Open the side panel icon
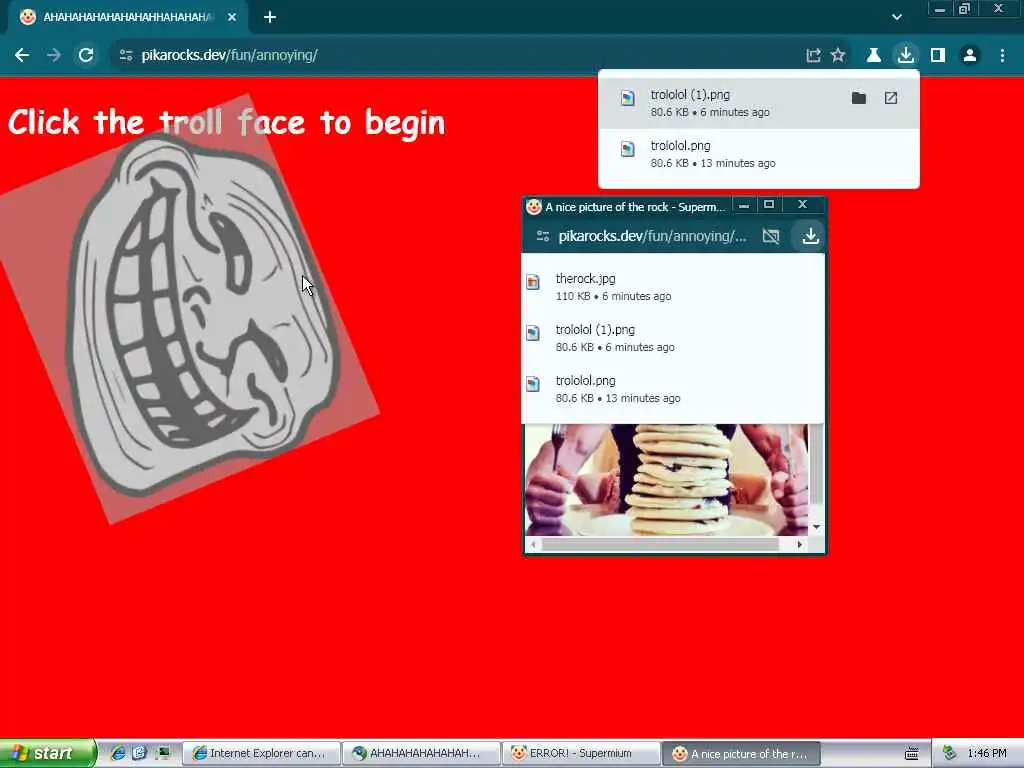This screenshot has width=1024, height=768. pos(938,56)
